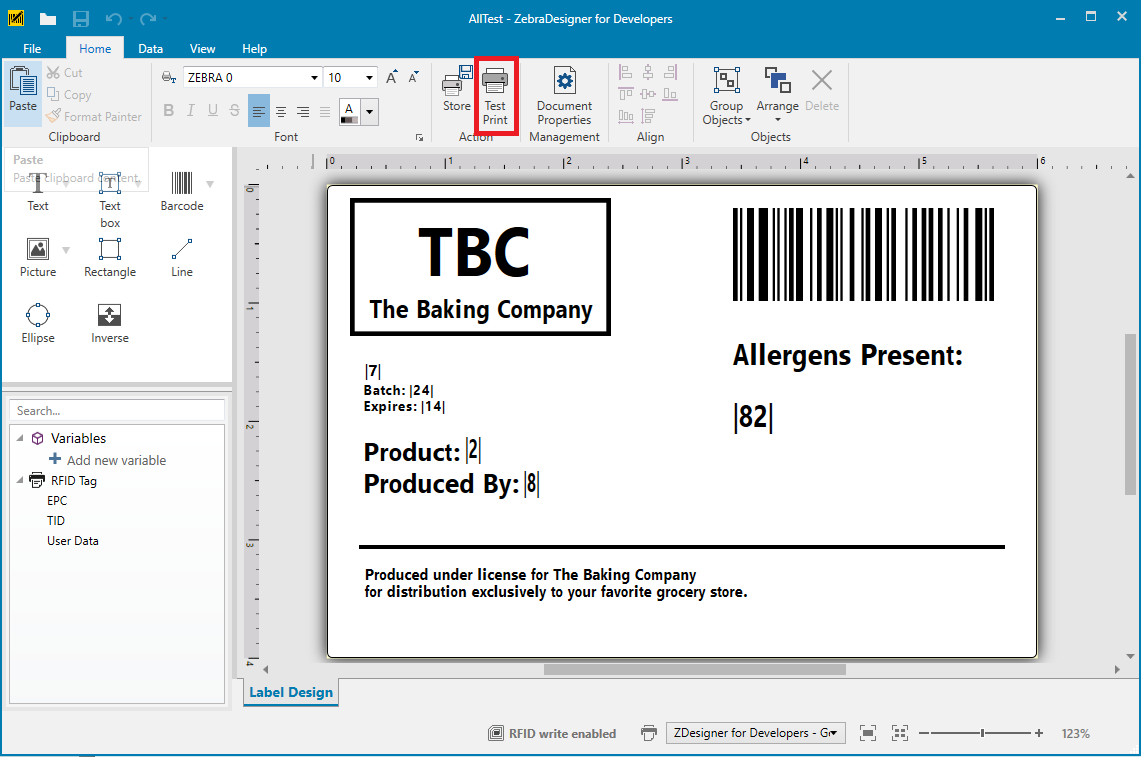This screenshot has height=757, width=1141.
Task: Select the Inverse tool
Action: click(109, 322)
